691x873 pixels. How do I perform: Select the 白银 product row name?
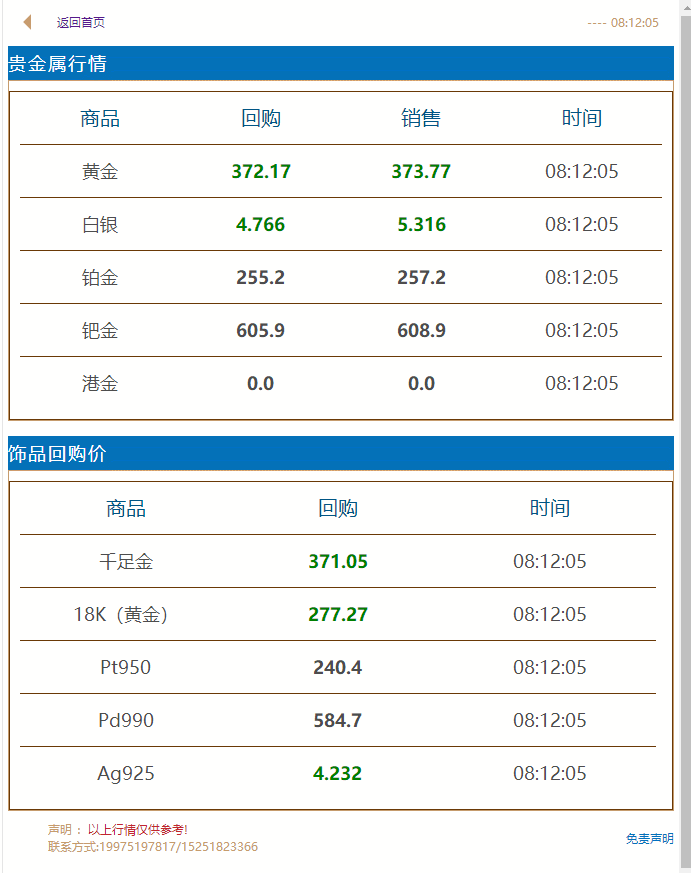tap(100, 225)
